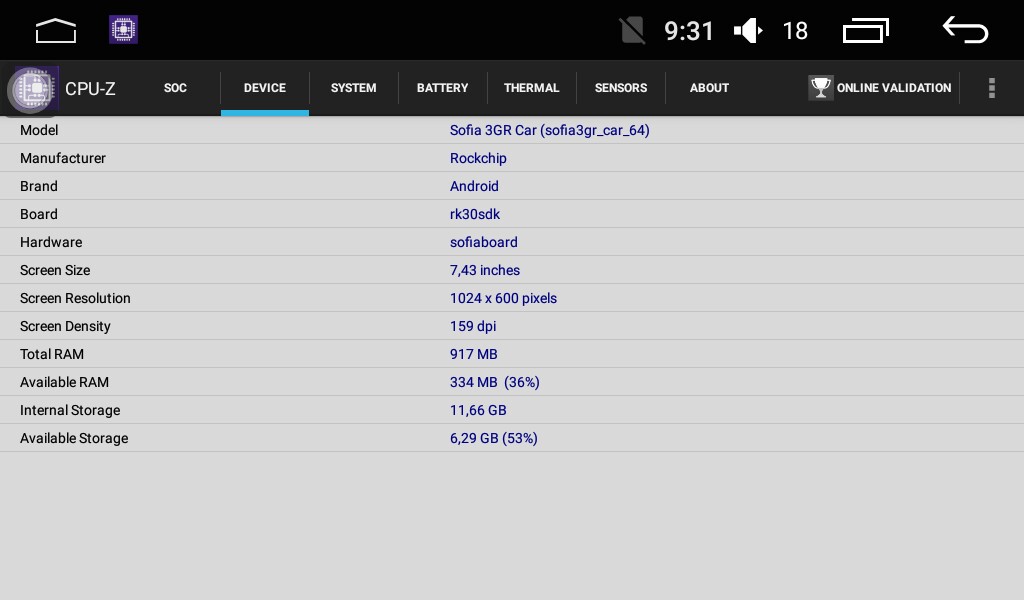Tap the sofiaboard hardware value
This screenshot has width=1024, height=600.
pos(483,242)
